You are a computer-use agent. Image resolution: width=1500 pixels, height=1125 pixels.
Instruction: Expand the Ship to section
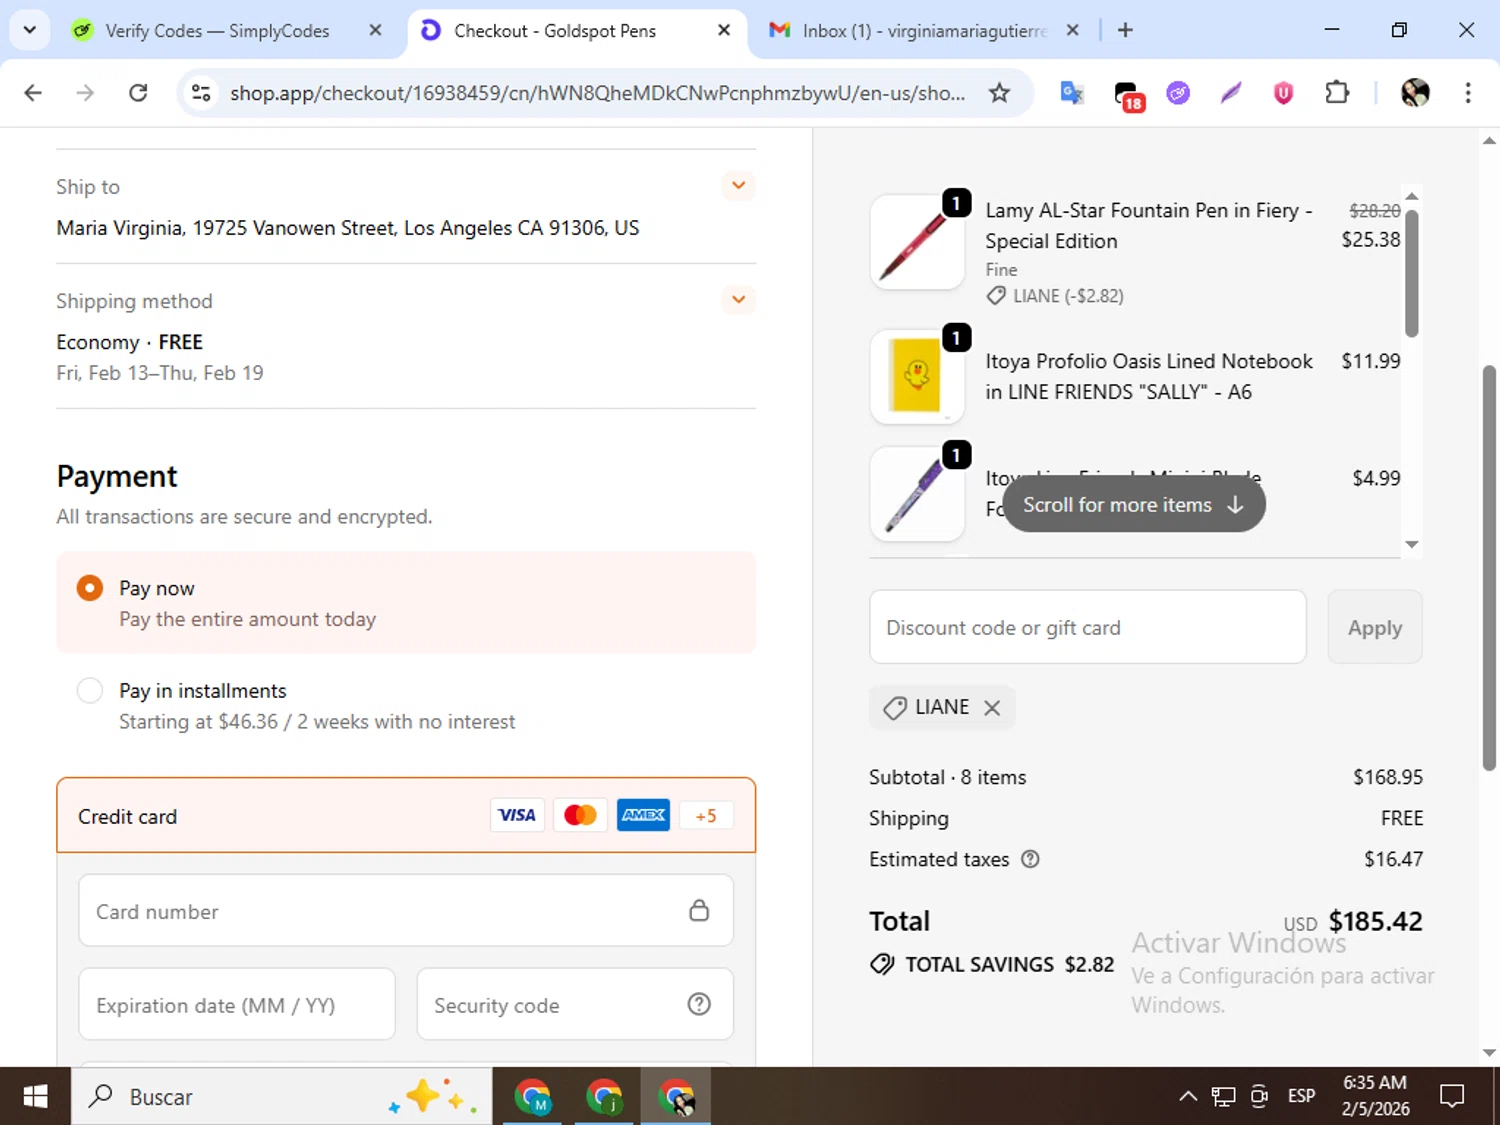738,185
